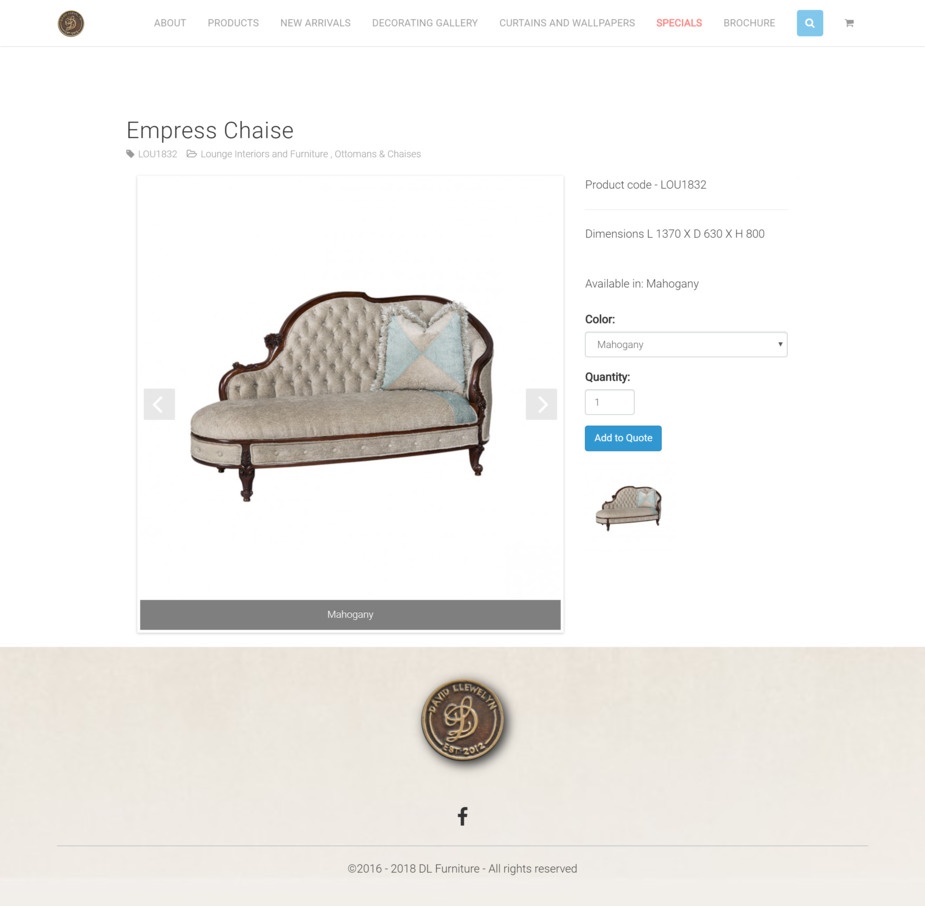Viewport: 925px width, 906px height.
Task: Open the Color dropdown showing Mahogany
Action: (686, 344)
